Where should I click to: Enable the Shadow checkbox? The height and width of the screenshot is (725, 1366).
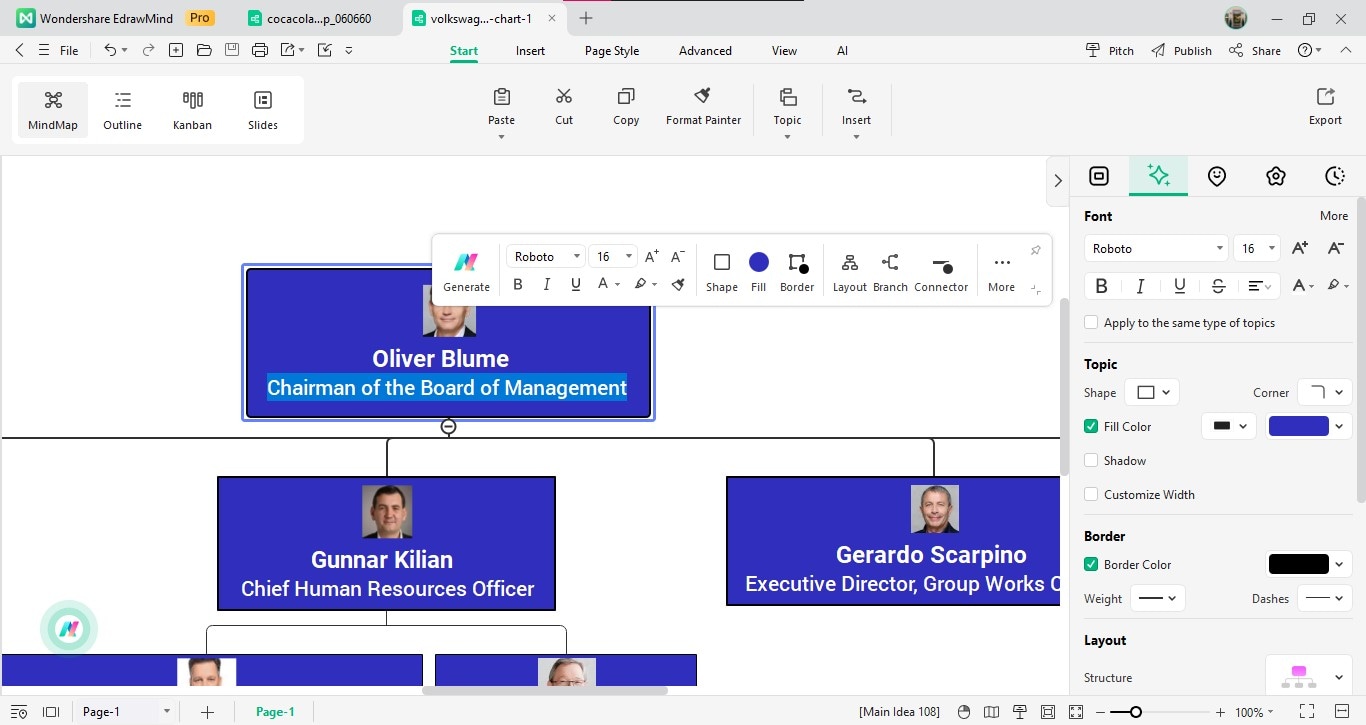(x=1091, y=460)
